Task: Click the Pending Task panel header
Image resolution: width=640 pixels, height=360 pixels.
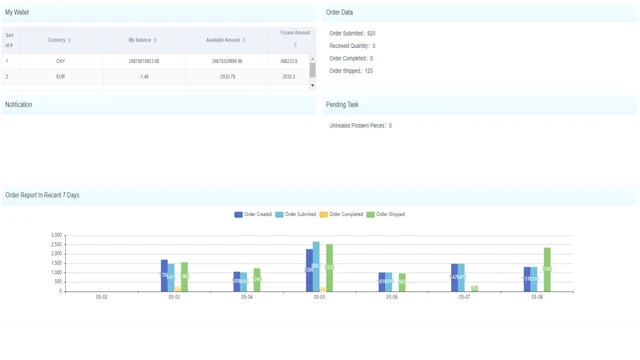Action: point(479,104)
